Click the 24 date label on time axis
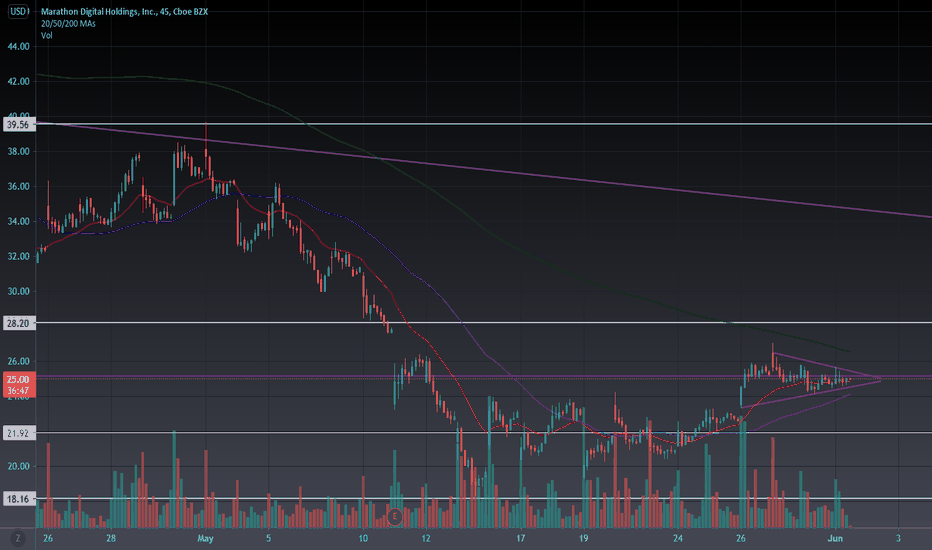The width and height of the screenshot is (932, 550). tap(678, 539)
